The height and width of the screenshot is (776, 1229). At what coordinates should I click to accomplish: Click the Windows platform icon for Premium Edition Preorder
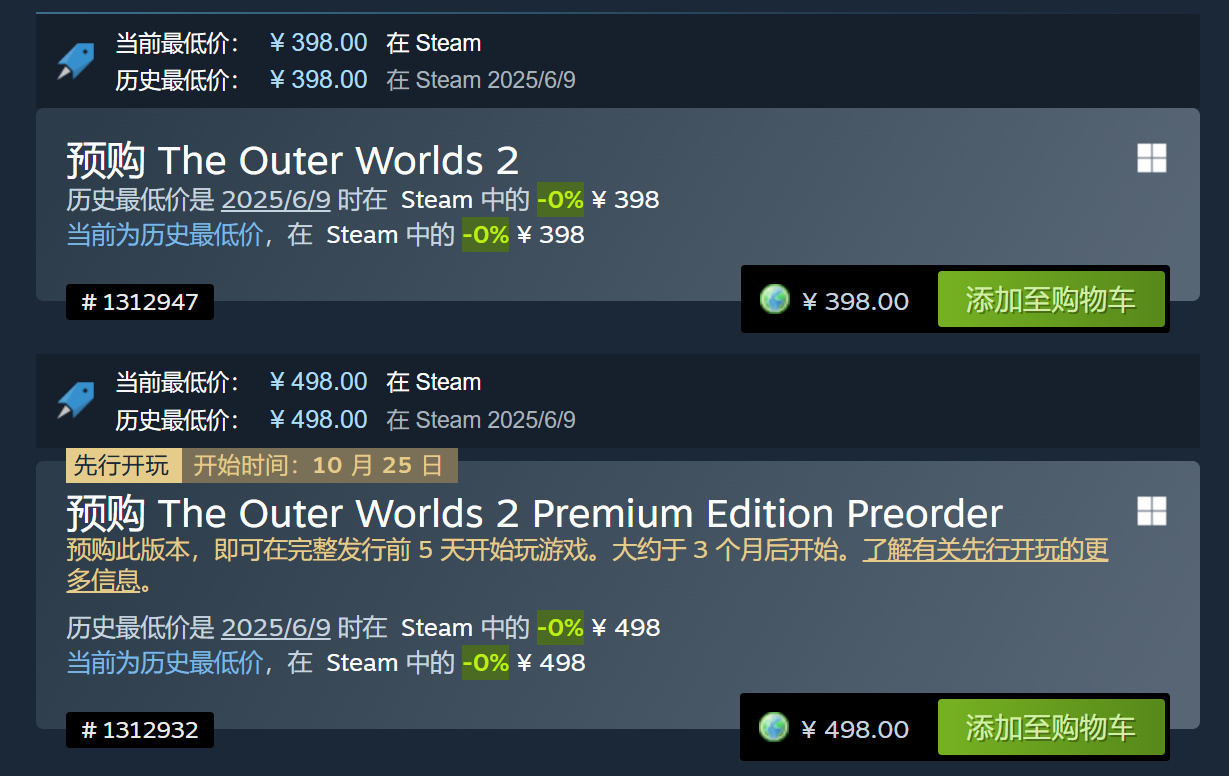click(1151, 511)
